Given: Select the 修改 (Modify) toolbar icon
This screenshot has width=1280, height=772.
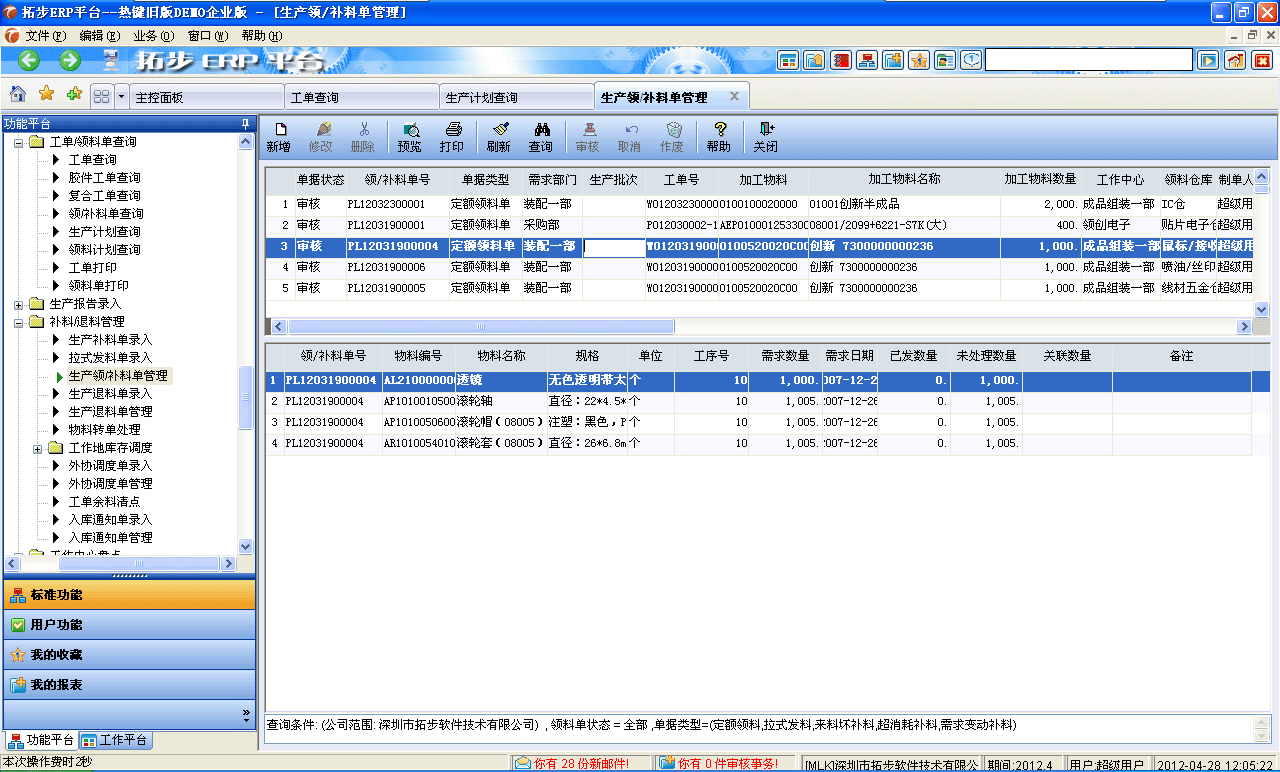Looking at the screenshot, I should pos(323,136).
